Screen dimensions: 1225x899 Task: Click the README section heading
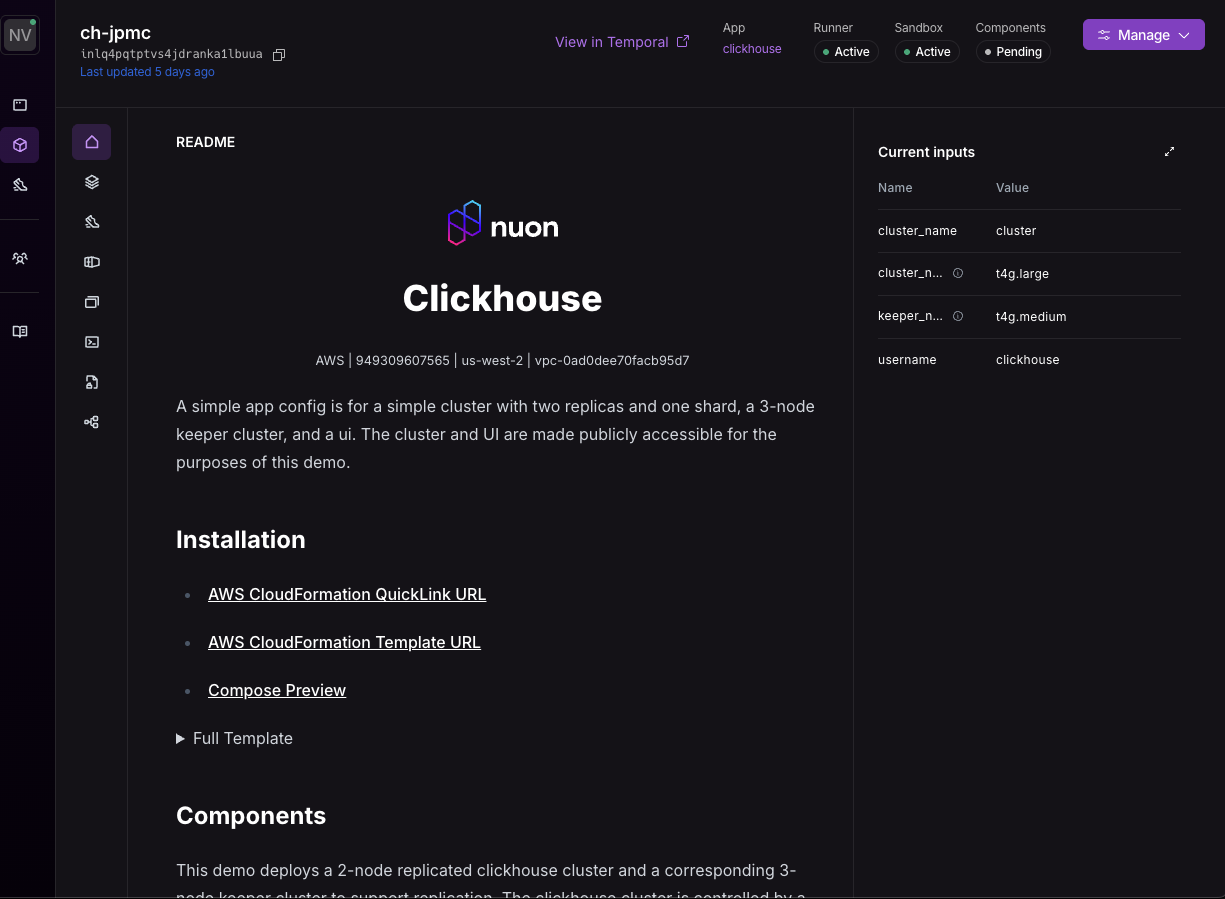pos(205,142)
